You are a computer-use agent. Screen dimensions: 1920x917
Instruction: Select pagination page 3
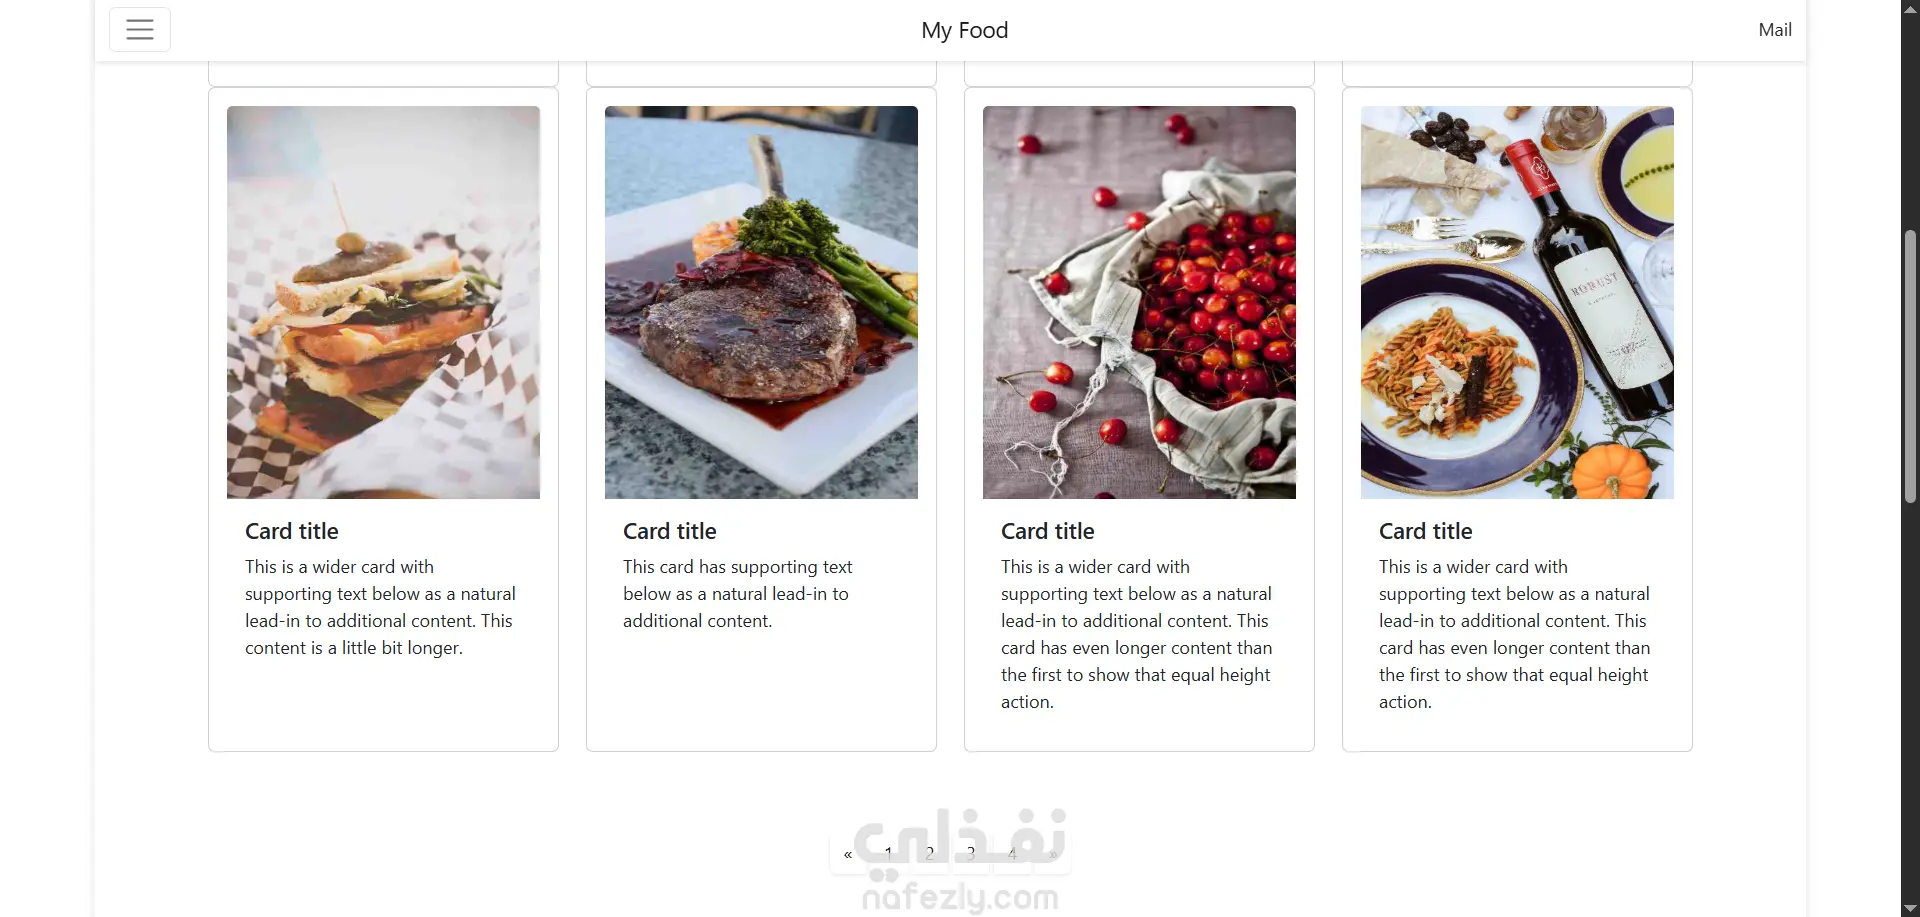pyautogui.click(x=971, y=854)
